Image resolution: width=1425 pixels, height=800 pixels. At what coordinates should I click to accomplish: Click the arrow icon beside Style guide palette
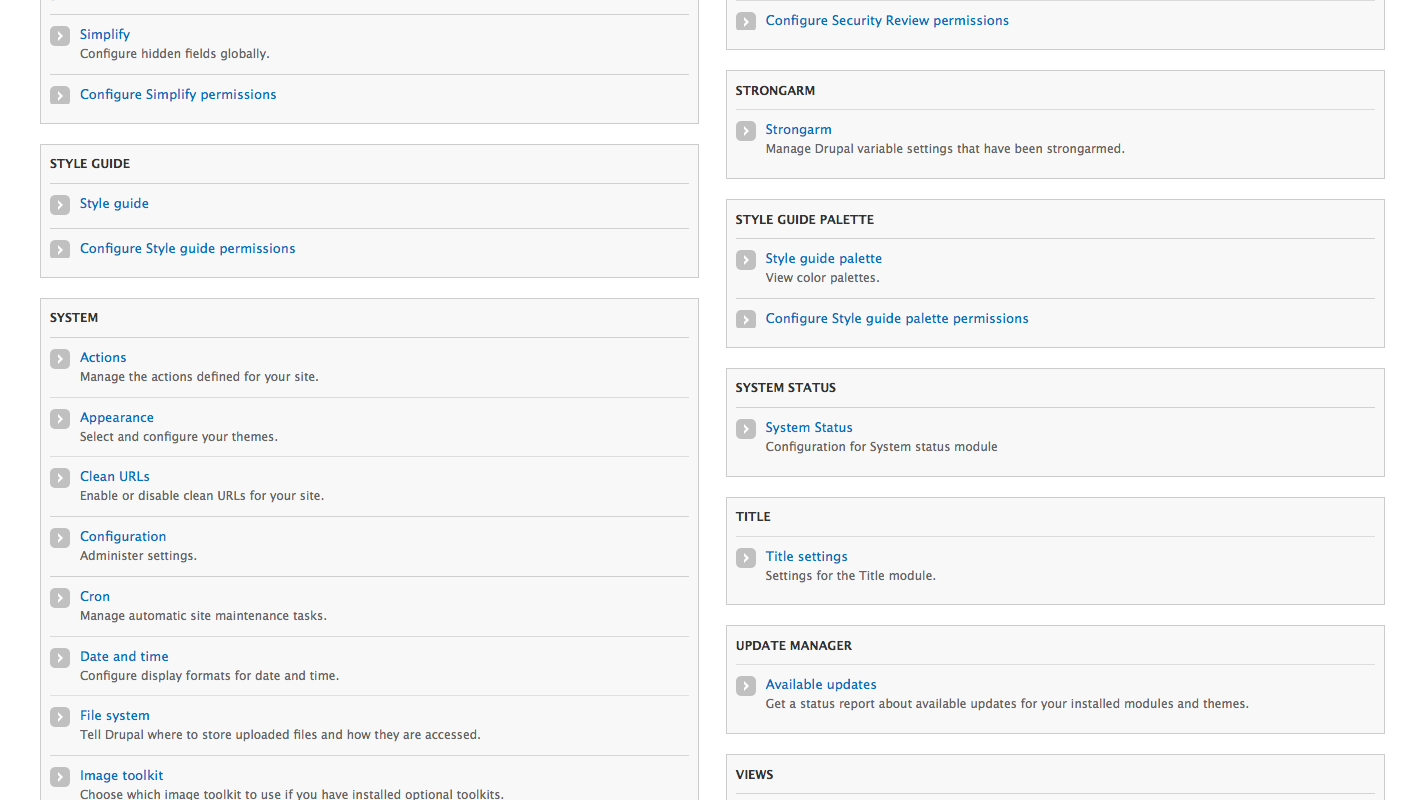(746, 260)
